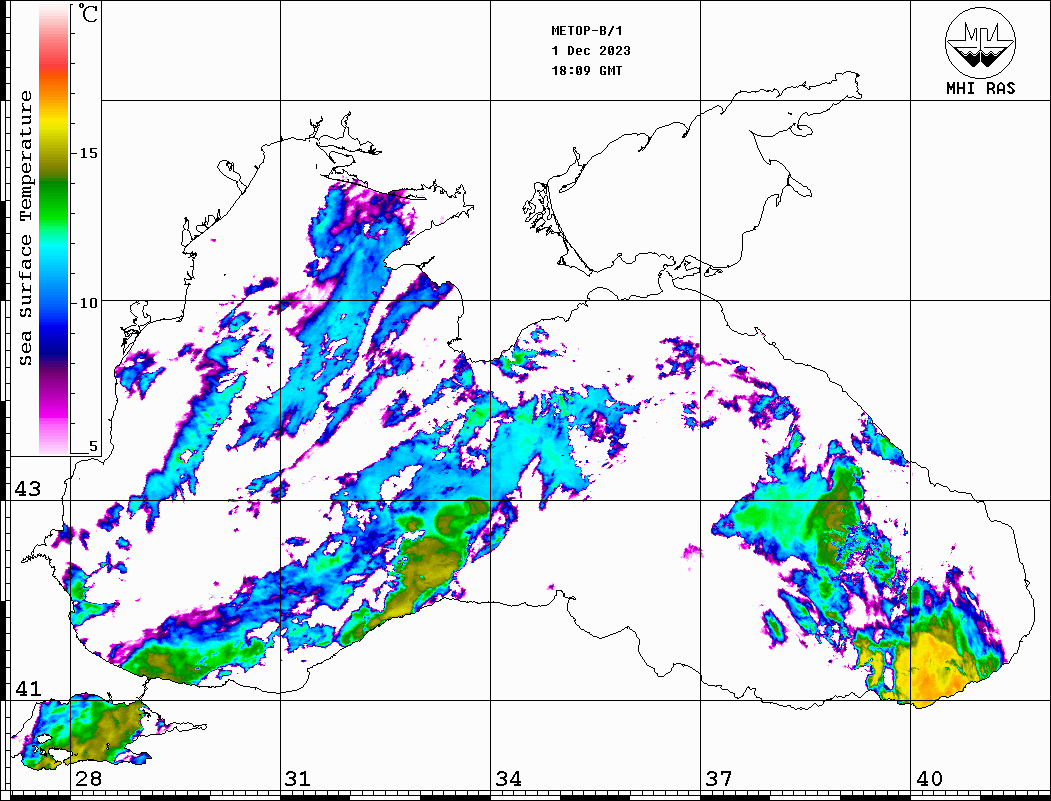1051x801 pixels.
Task: Click the °C unit label
Action: tap(88, 13)
